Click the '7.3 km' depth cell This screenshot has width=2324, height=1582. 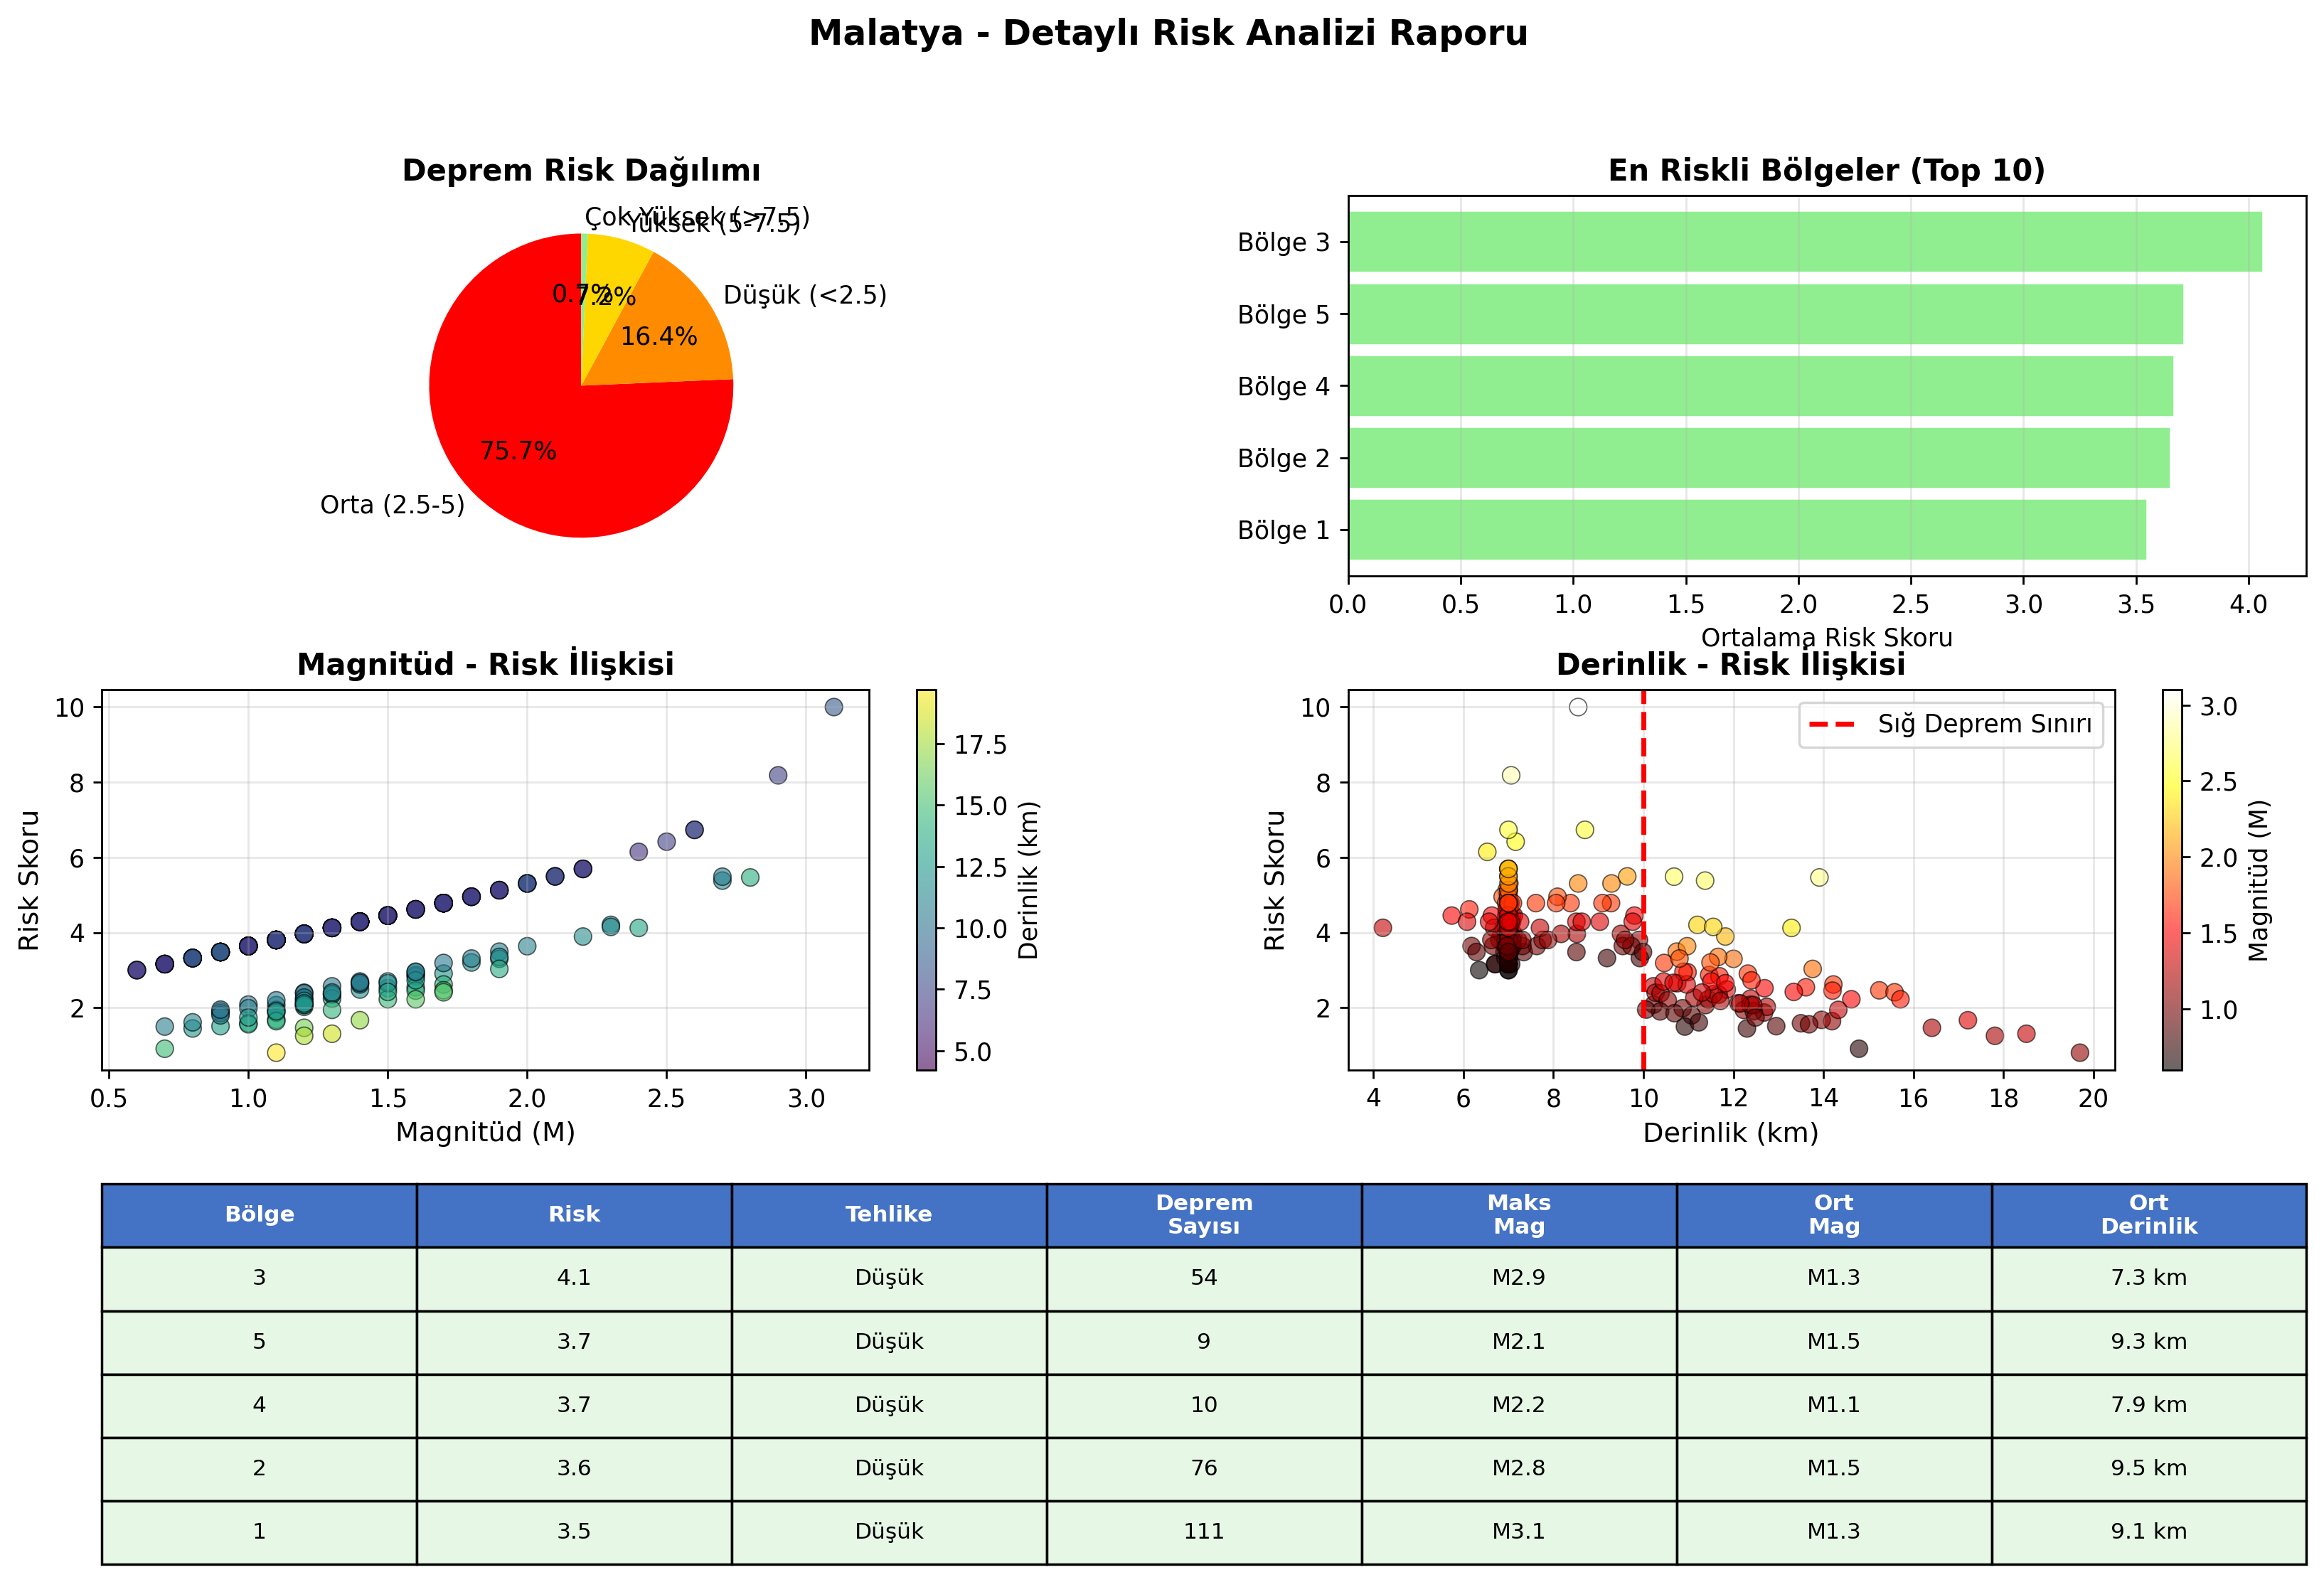(2149, 1278)
